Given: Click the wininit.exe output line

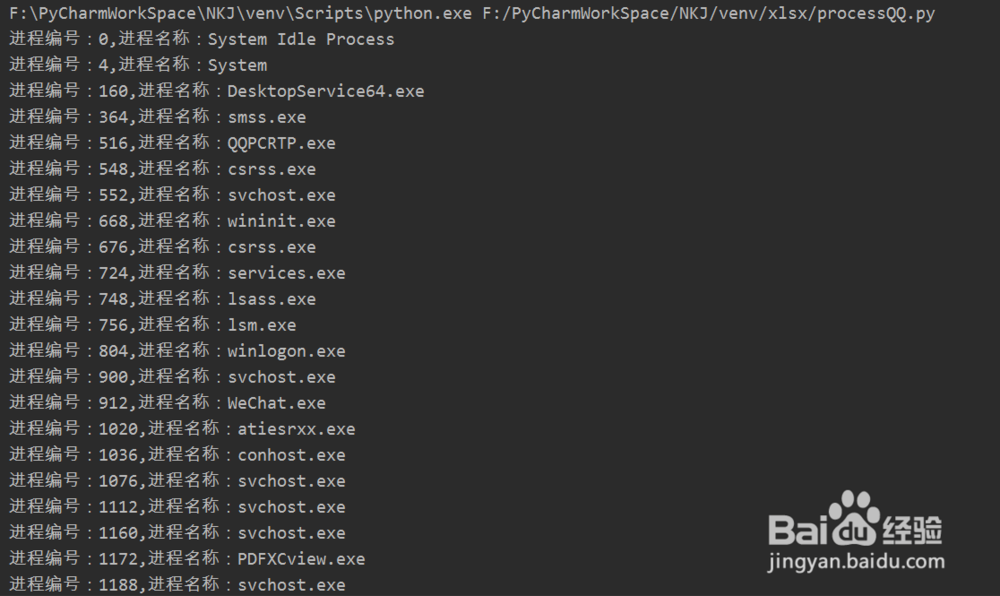Looking at the screenshot, I should pyautogui.click(x=172, y=221).
